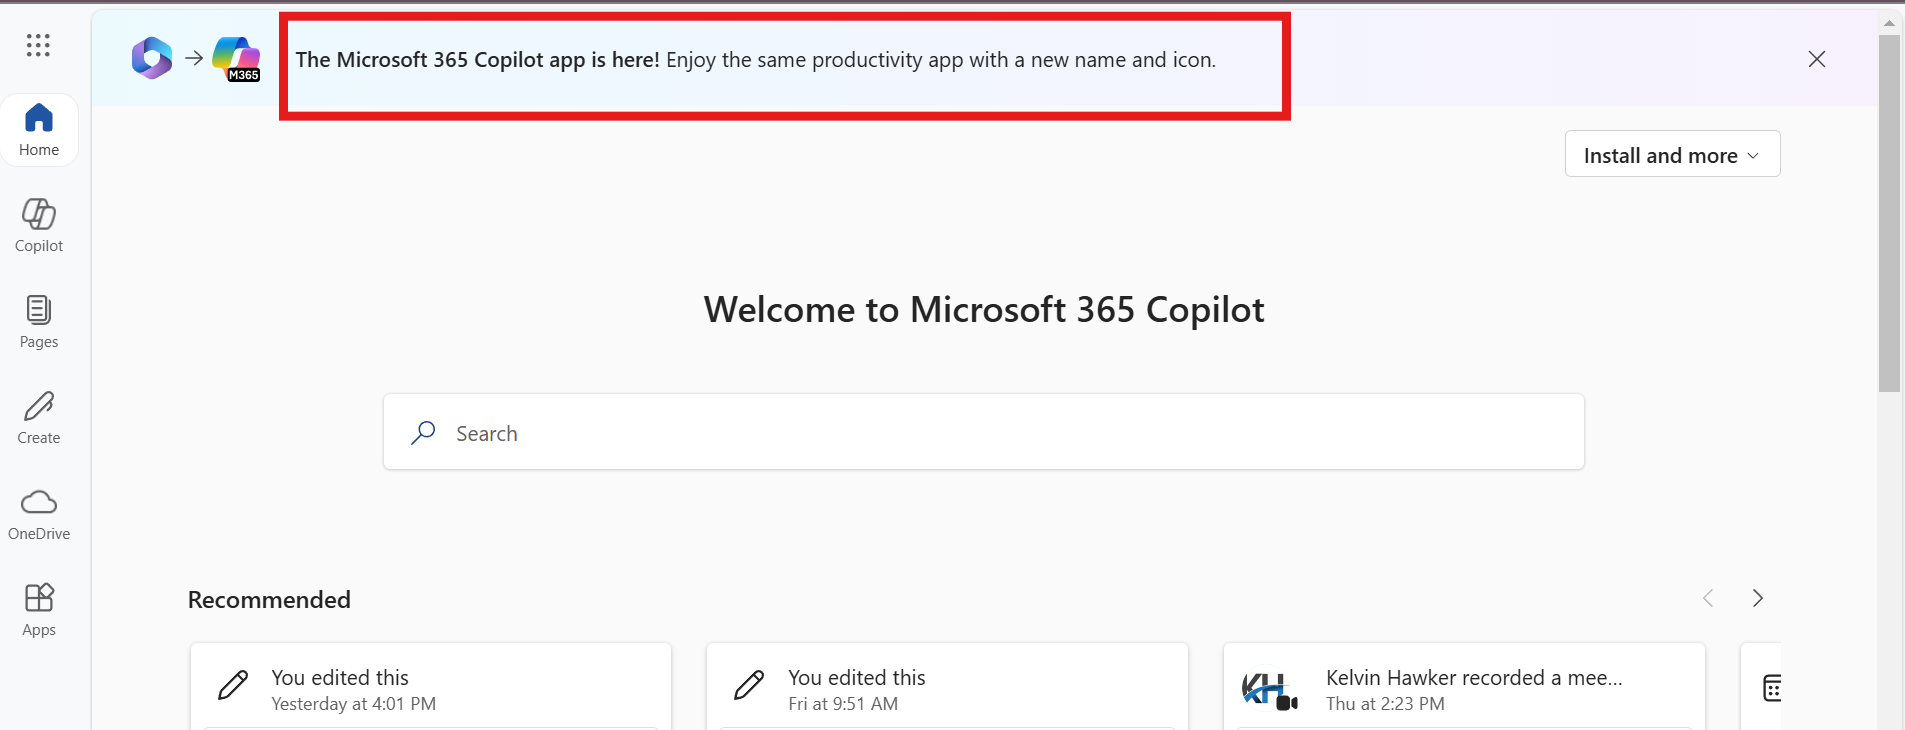
Task: Click the scrollbar up arrow
Action: 1889,22
